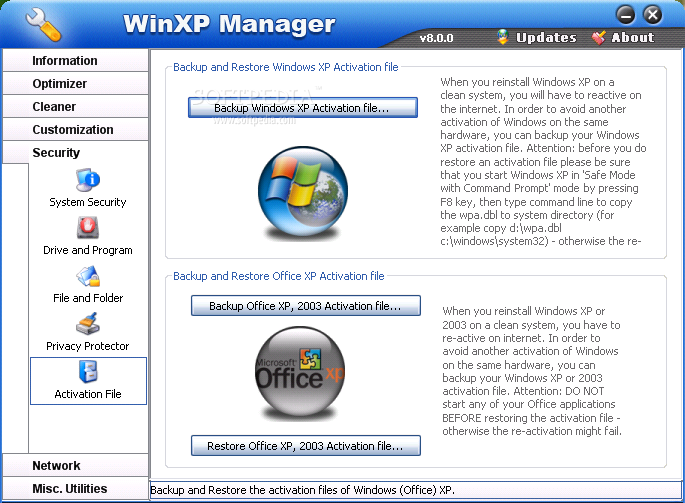Image resolution: width=685 pixels, height=503 pixels.
Task: Click the Updates globe icon
Action: (x=503, y=37)
